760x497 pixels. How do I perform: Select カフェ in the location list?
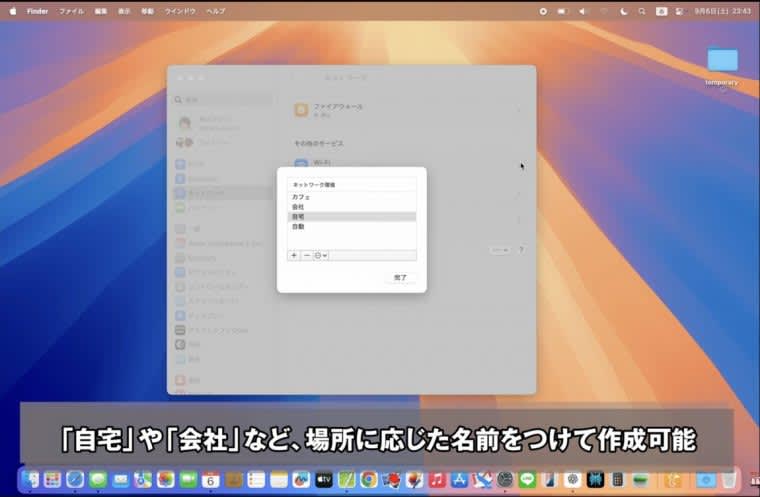pyautogui.click(x=301, y=197)
